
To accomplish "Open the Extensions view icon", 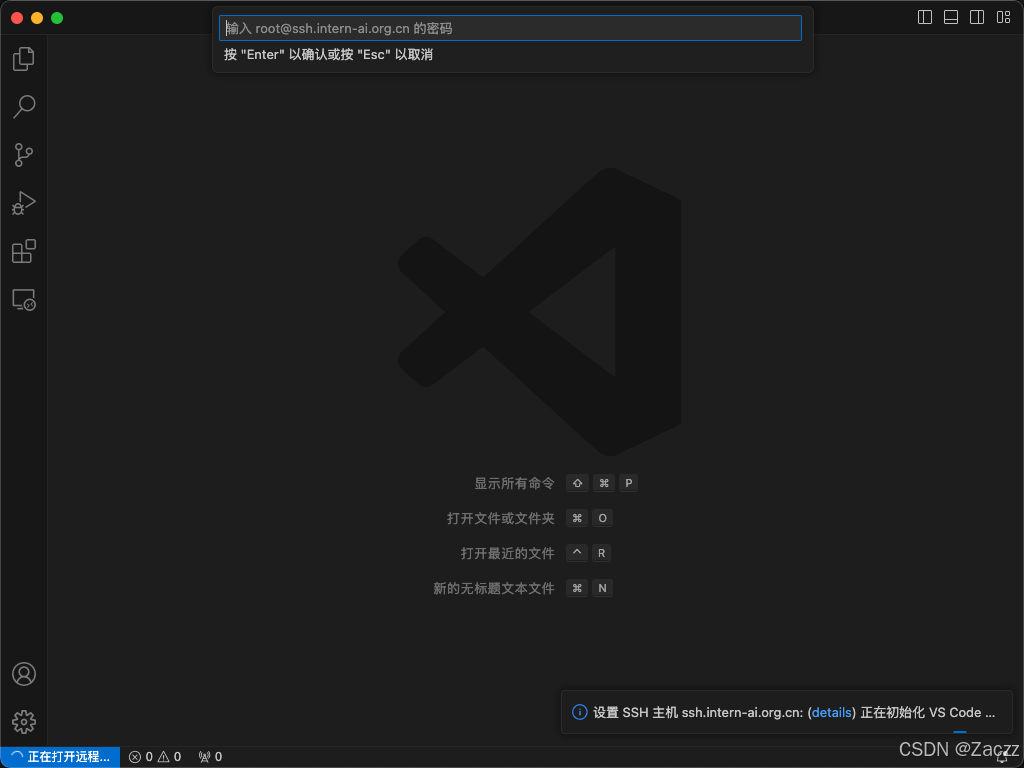I will [24, 251].
